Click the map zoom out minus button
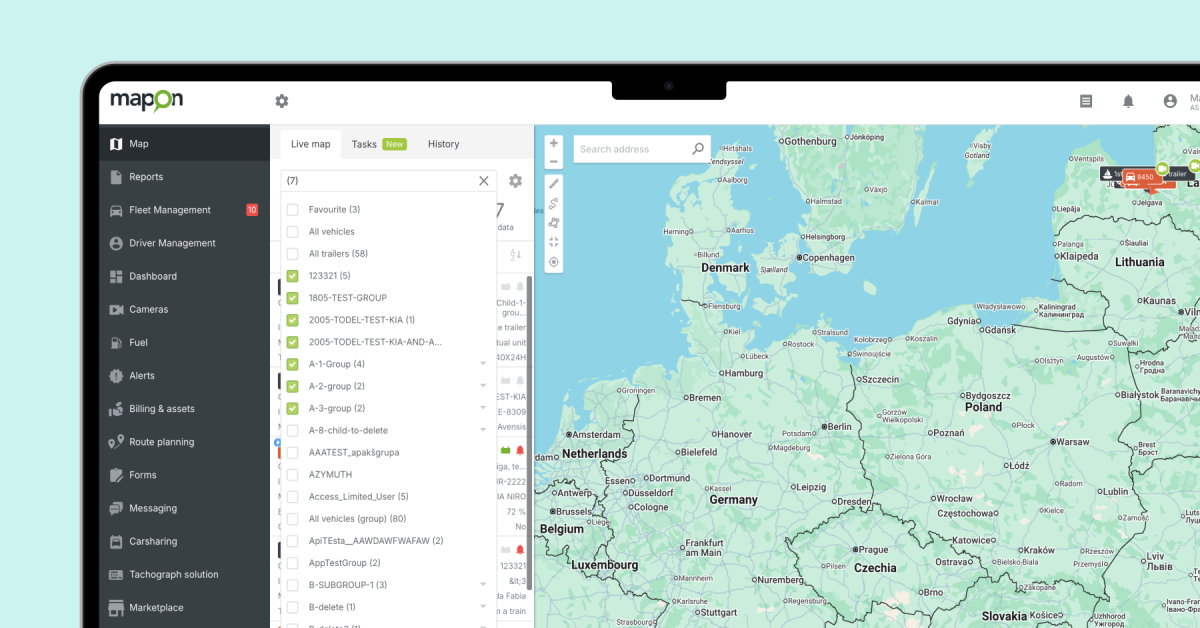Screen dimensions: 1200x628 (554, 162)
